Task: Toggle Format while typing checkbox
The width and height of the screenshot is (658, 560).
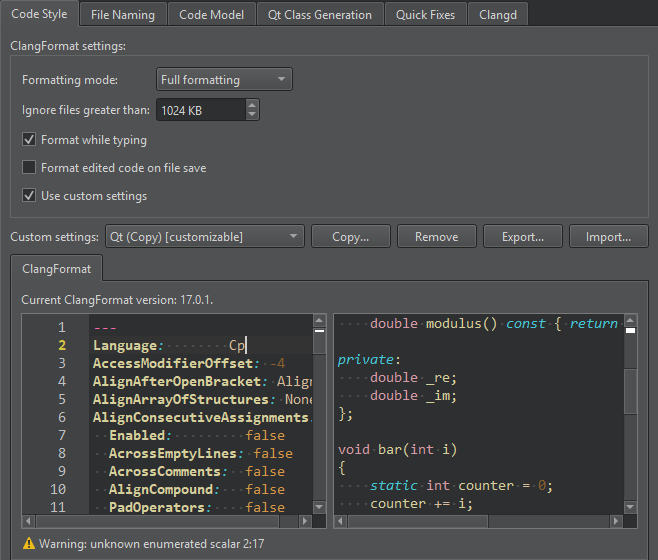Action: (29, 140)
